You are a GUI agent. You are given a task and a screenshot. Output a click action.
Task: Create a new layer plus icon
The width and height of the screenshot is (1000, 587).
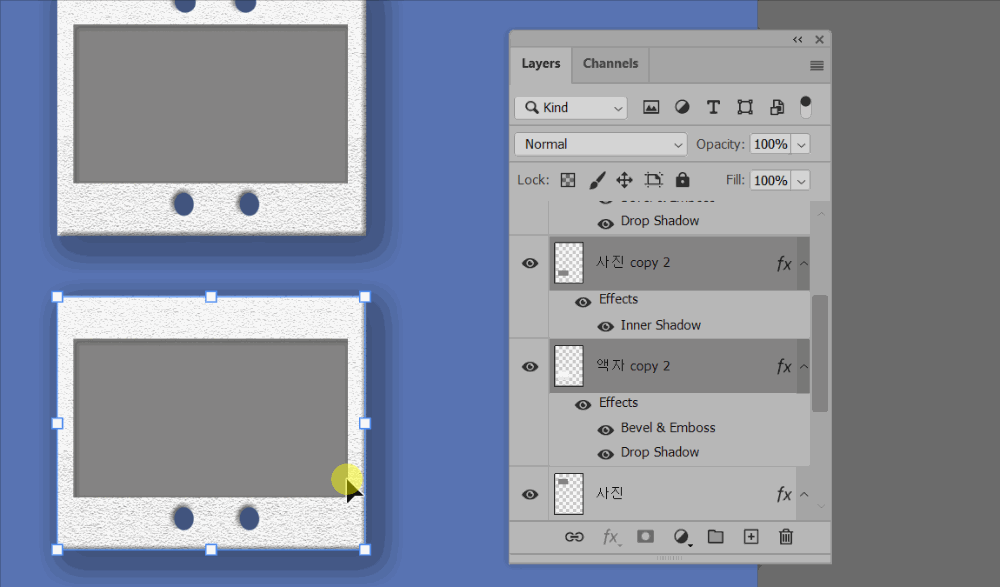pyautogui.click(x=751, y=537)
